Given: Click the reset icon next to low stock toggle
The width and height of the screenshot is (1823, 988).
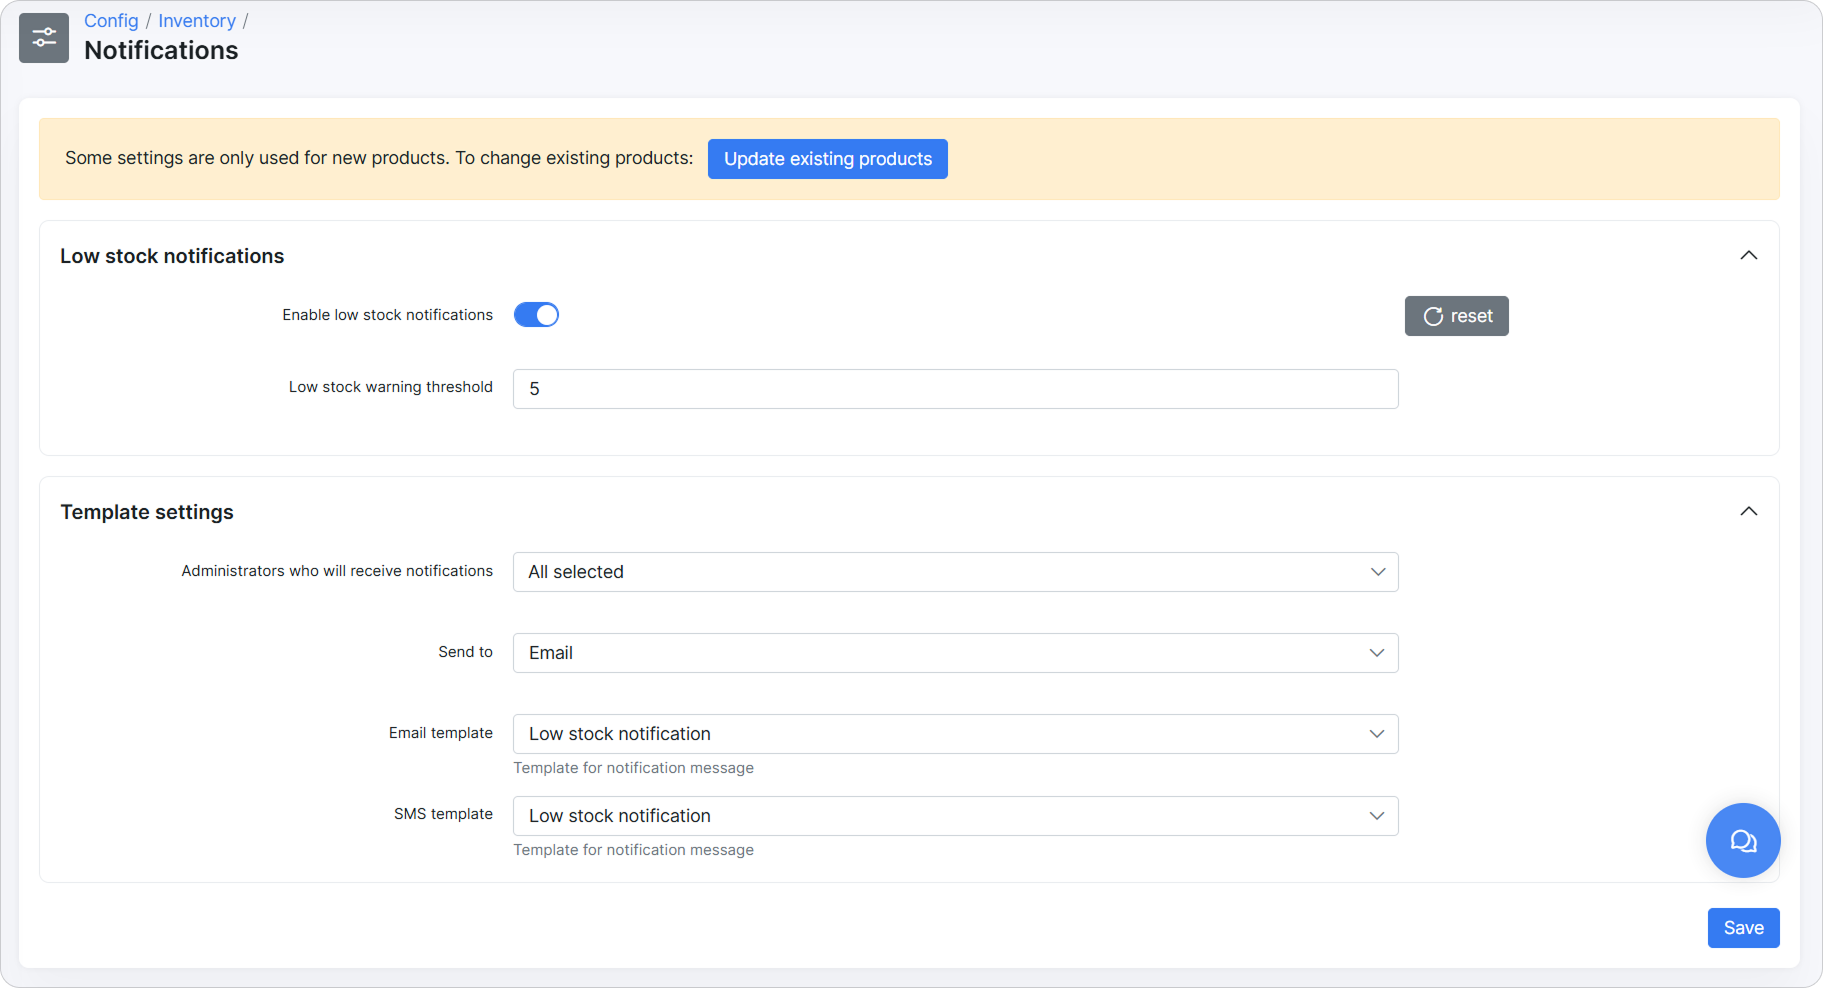Looking at the screenshot, I should coord(1456,315).
